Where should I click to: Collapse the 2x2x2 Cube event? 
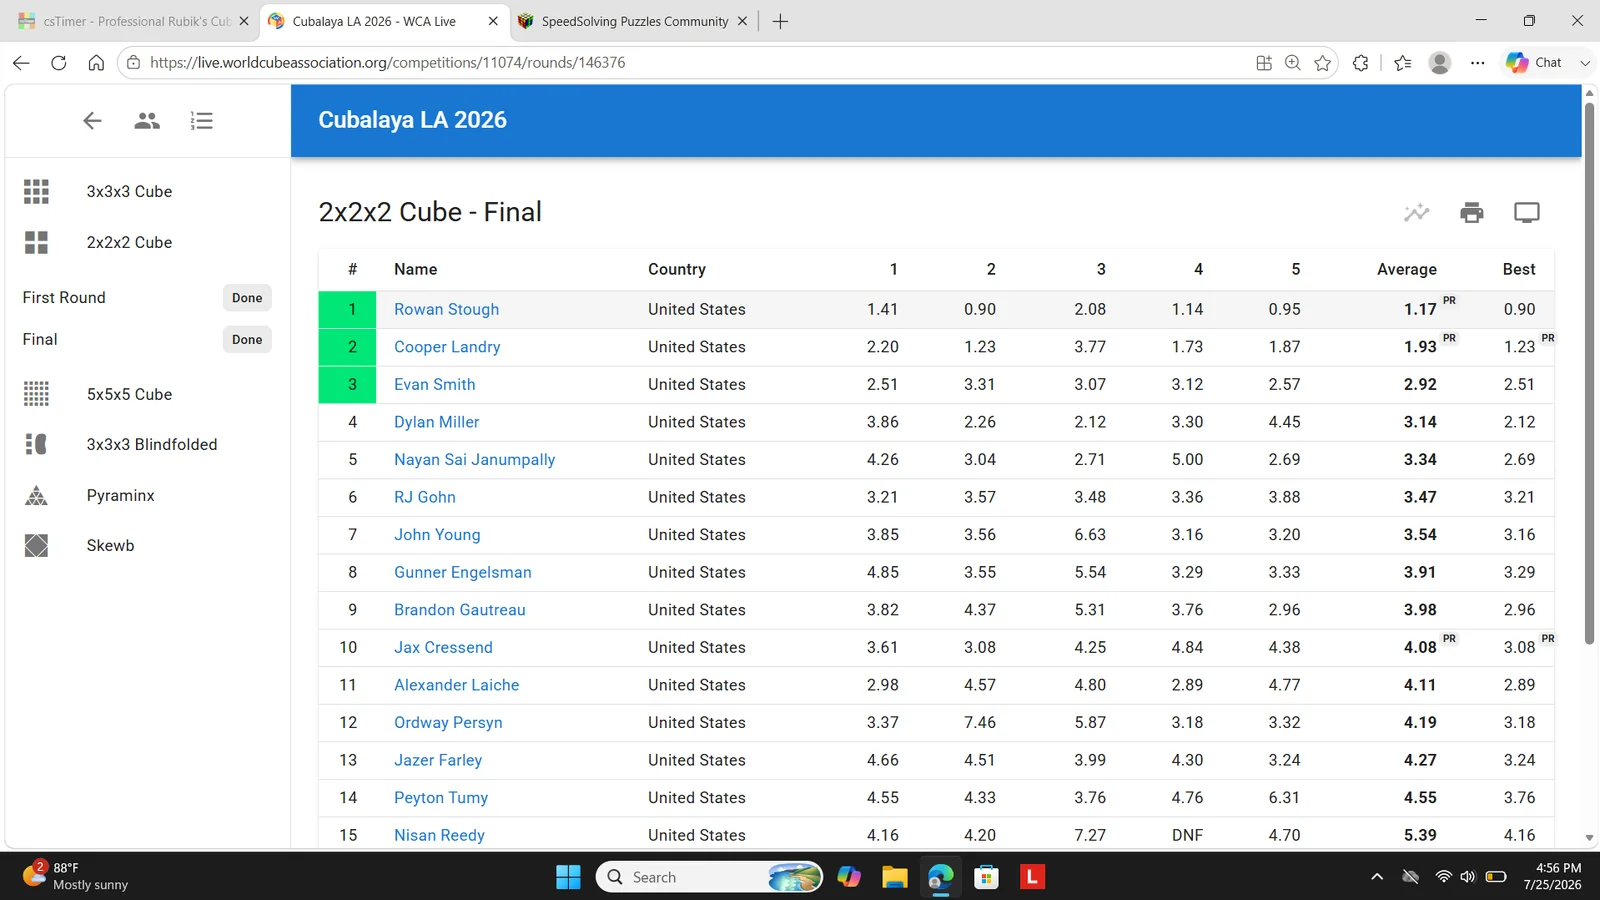coord(147,242)
